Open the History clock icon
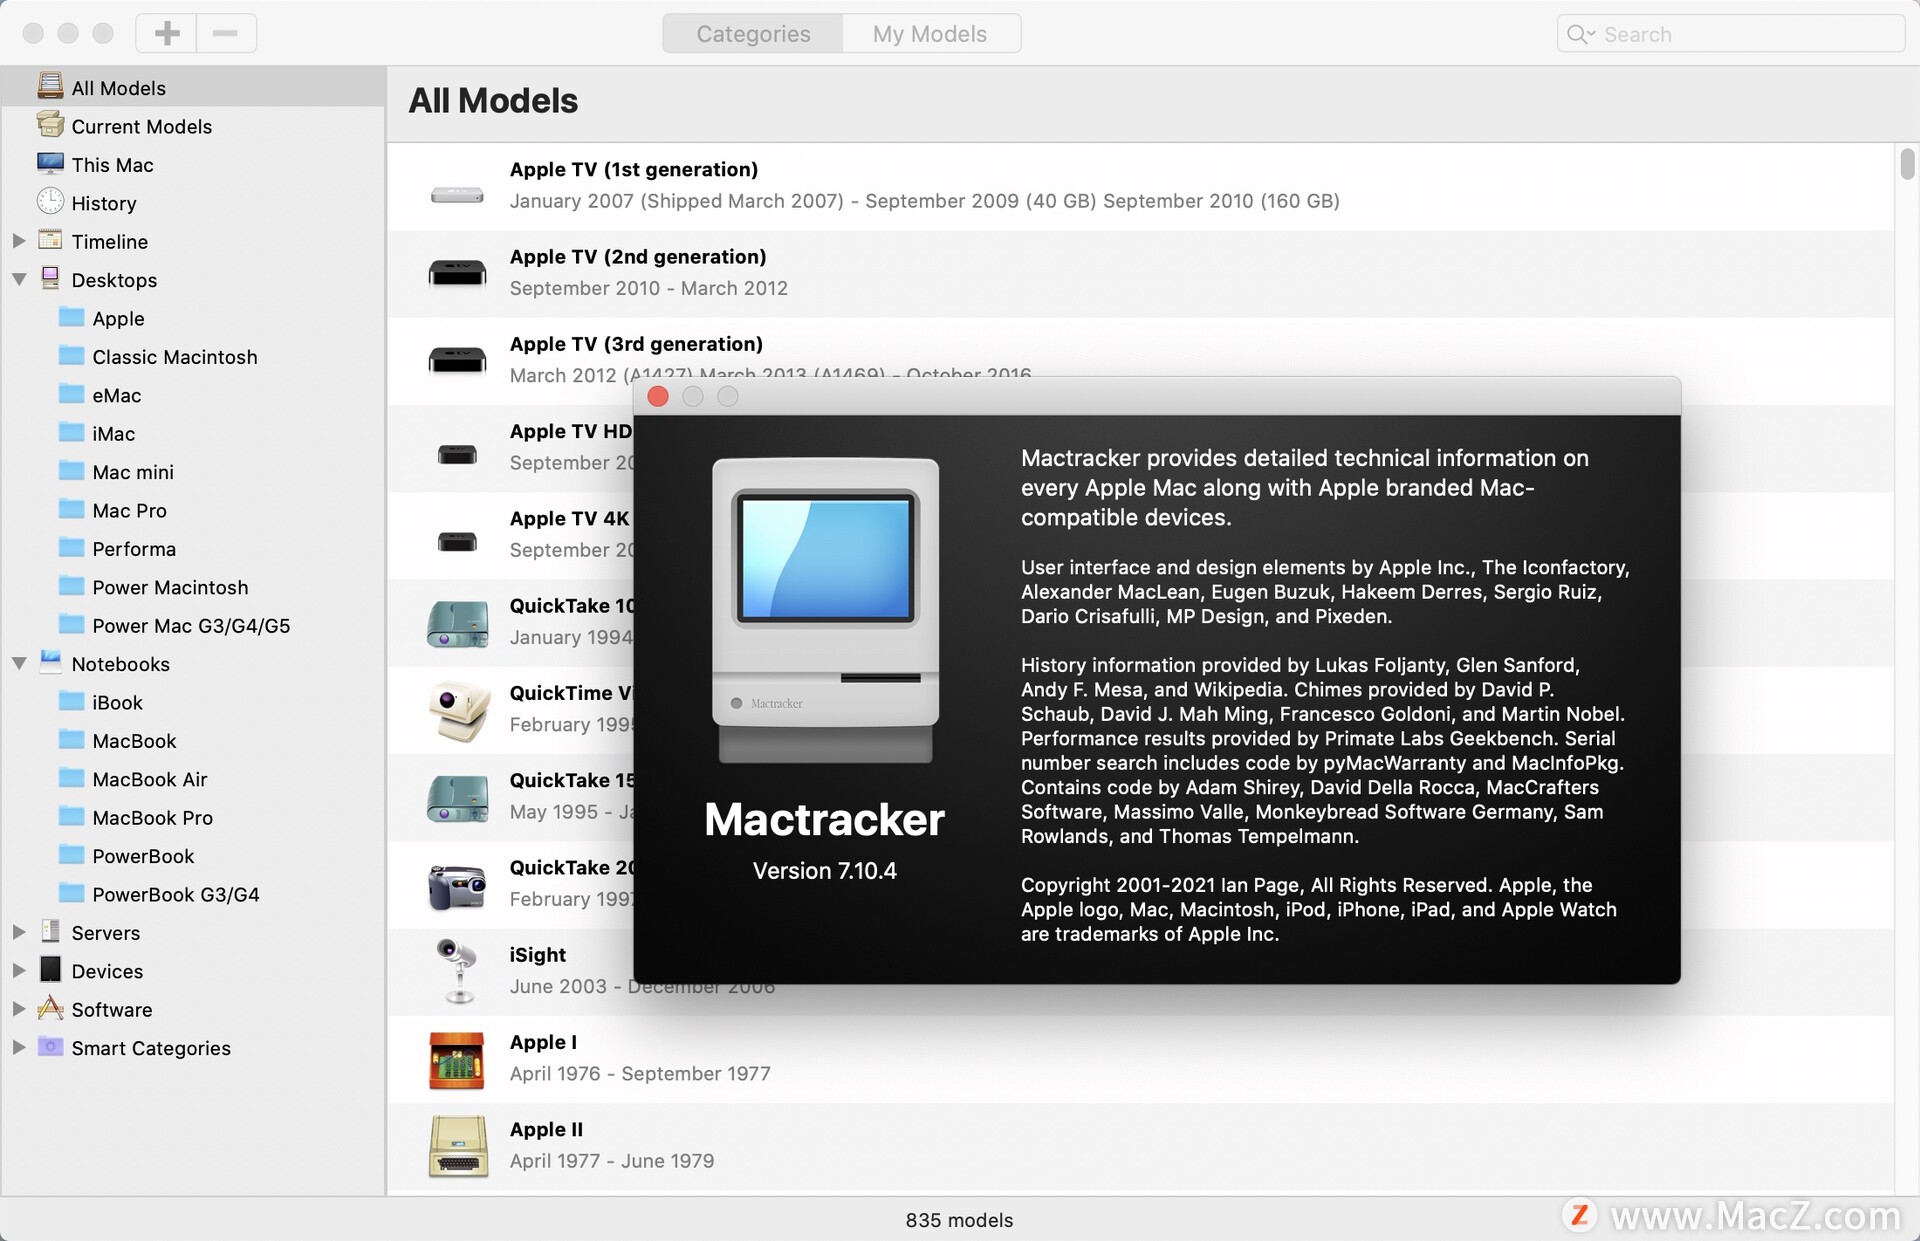The height and width of the screenshot is (1241, 1920). point(50,202)
